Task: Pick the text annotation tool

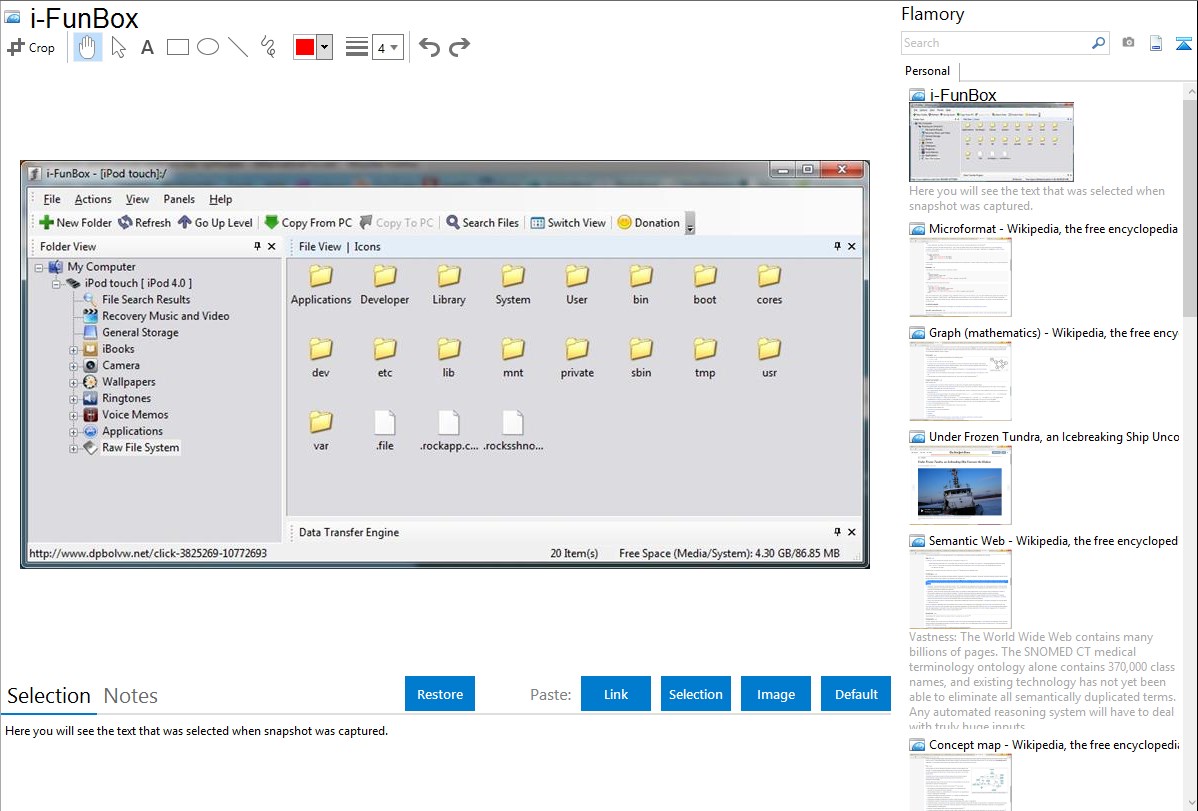Action: click(147, 47)
